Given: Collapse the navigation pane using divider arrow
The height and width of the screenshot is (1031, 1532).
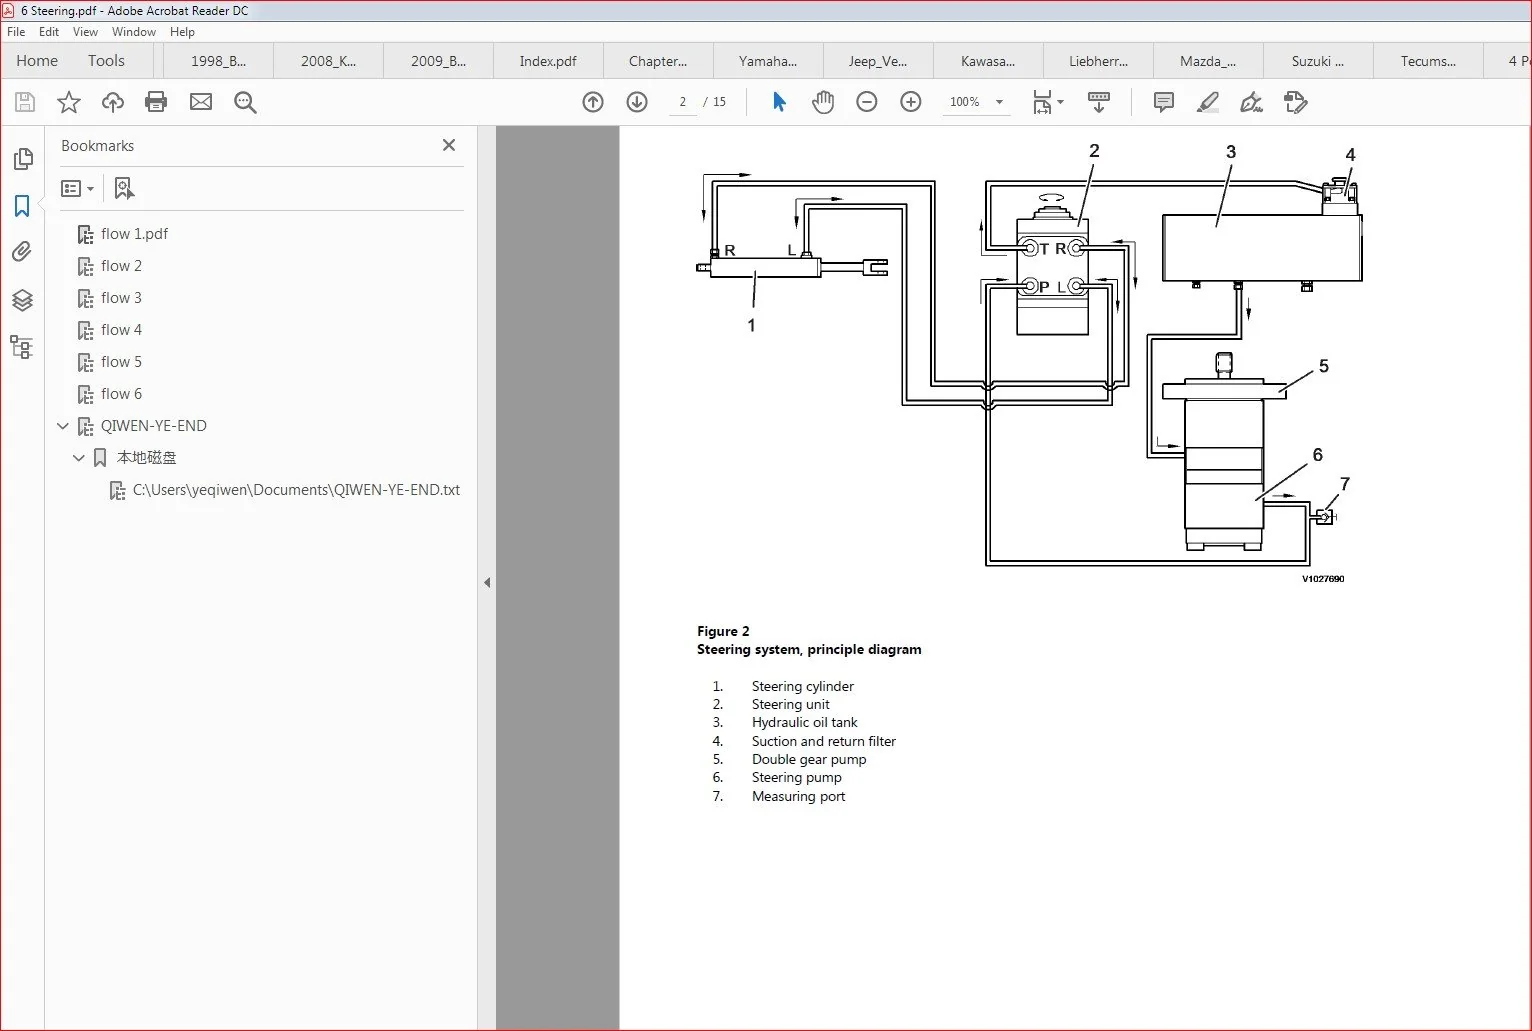Looking at the screenshot, I should point(487,582).
